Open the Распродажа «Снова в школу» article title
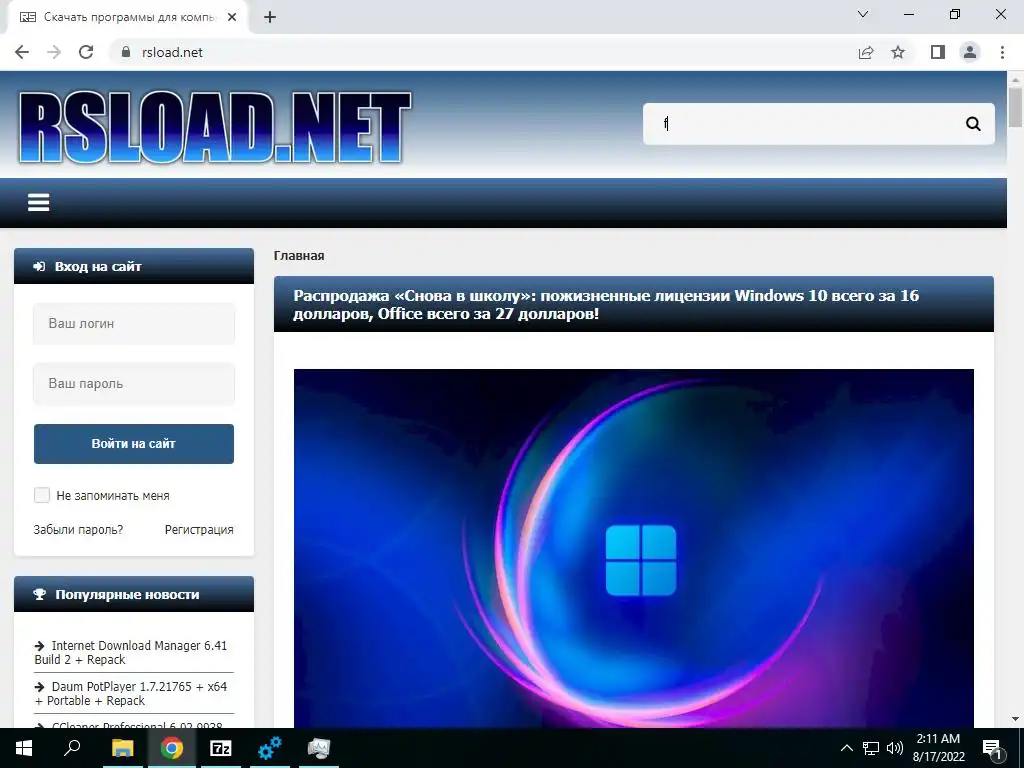1024x768 pixels. point(606,304)
